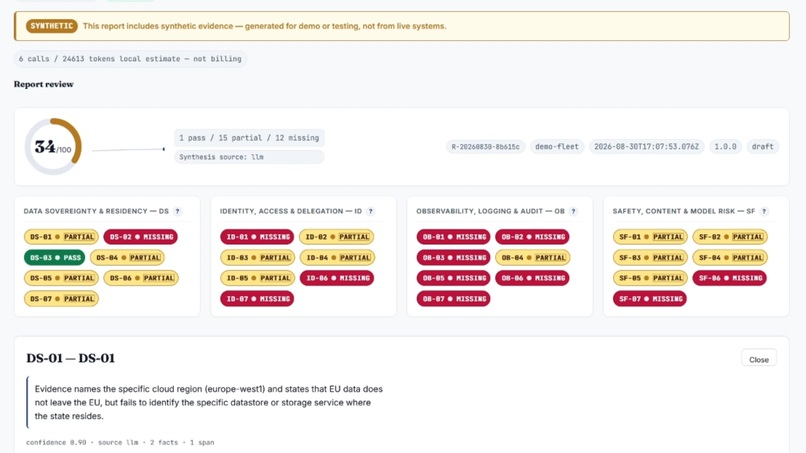Screen dimensions: 806x453
Task: Click the 34/100 score gauge
Action: point(53,147)
